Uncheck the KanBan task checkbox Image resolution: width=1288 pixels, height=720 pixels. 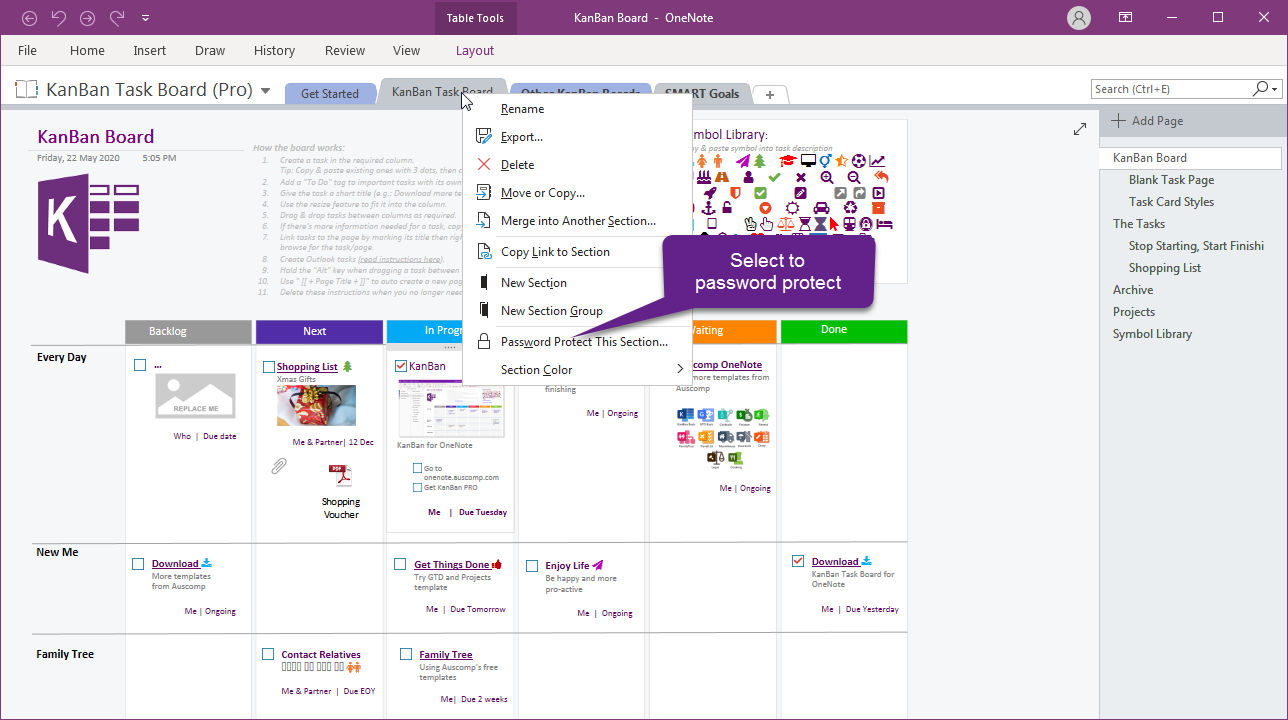tap(401, 366)
